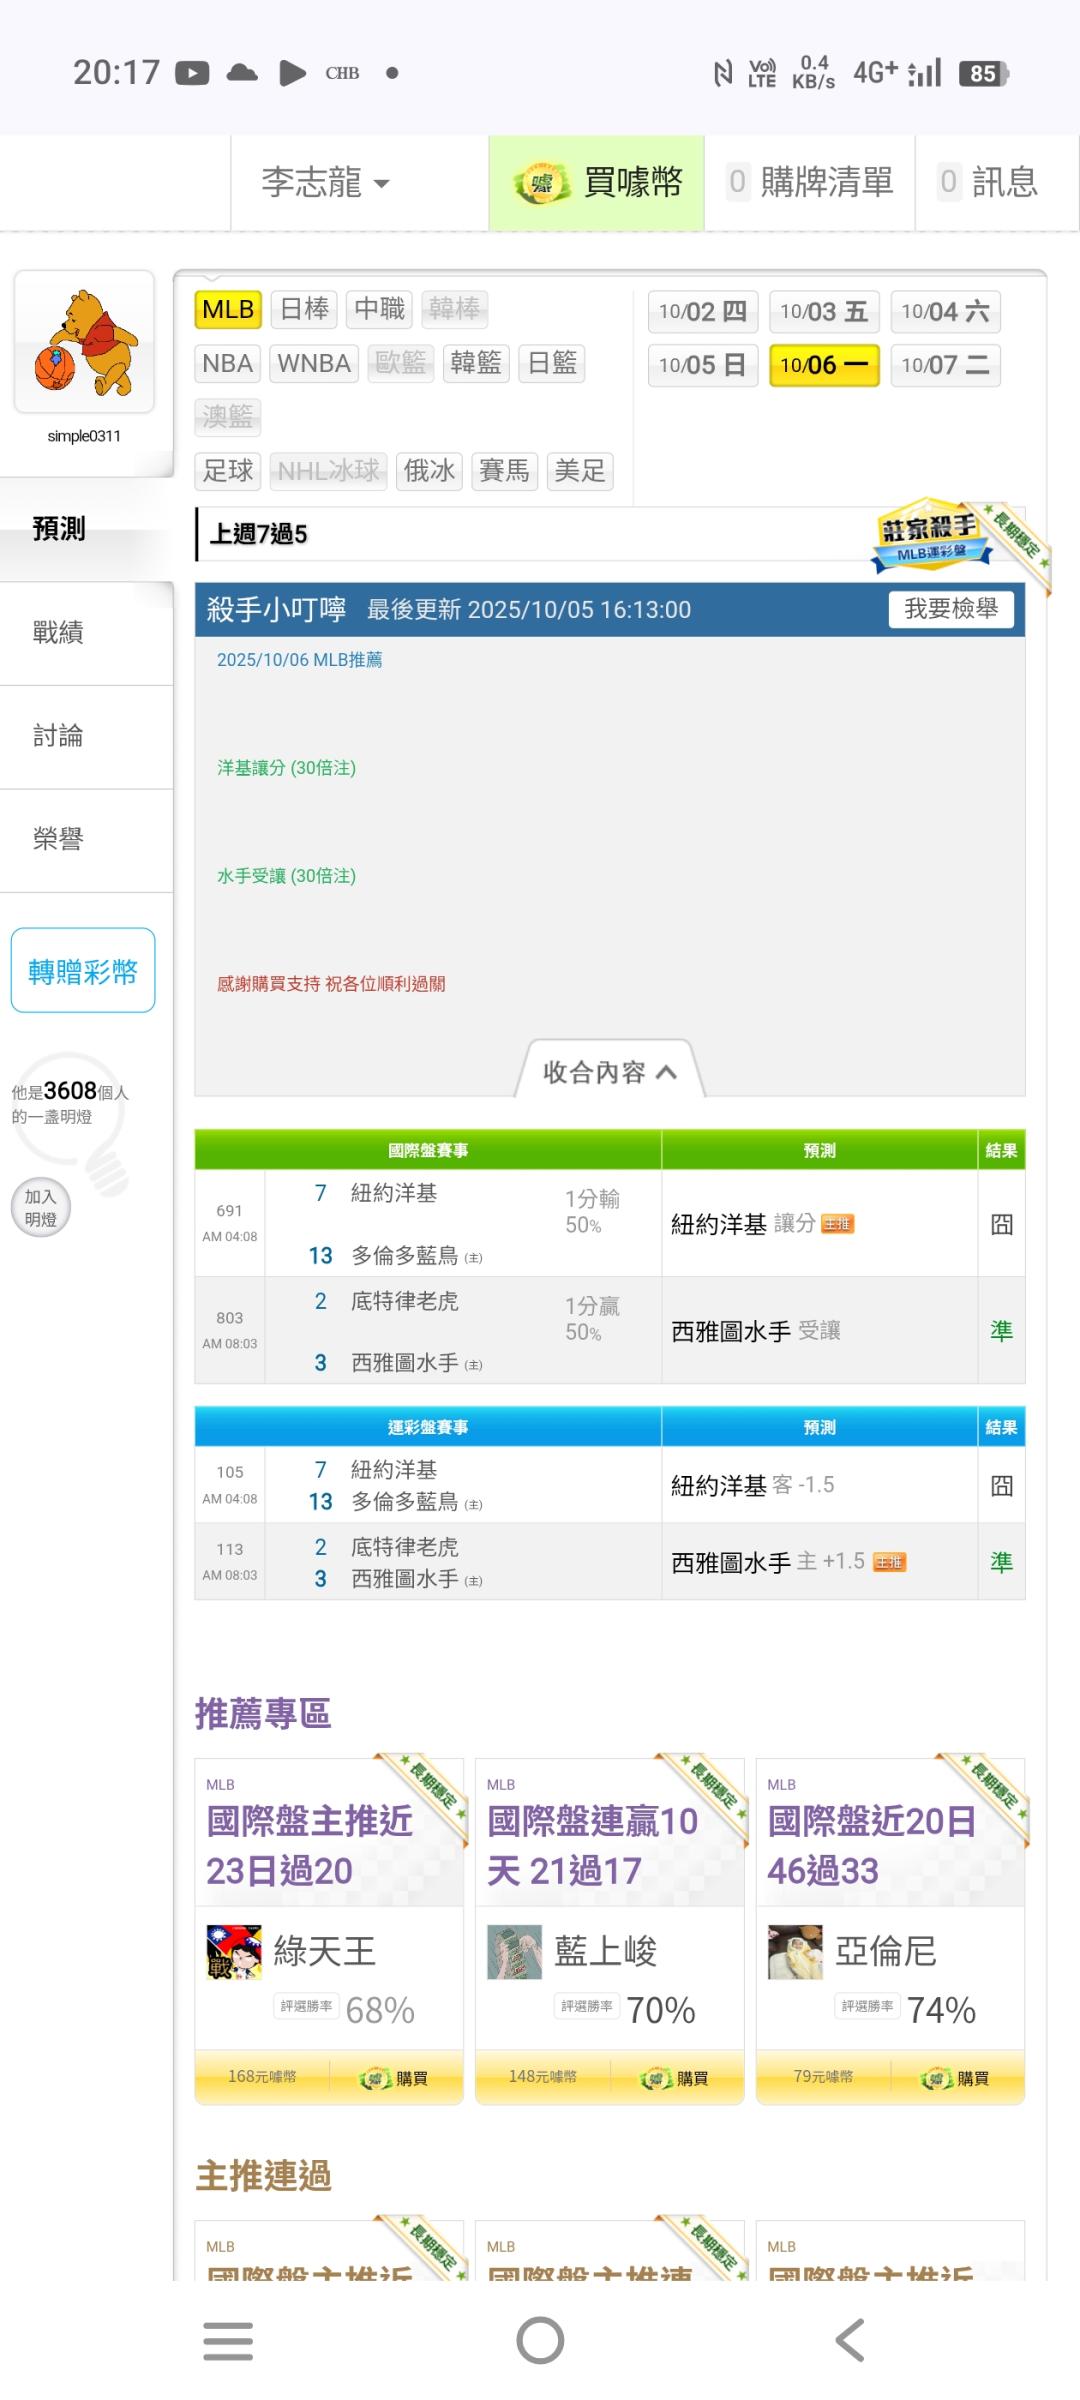Tap 亞倫尼's avatar image
Viewport: 1080px width, 2400px height.
[794, 1951]
